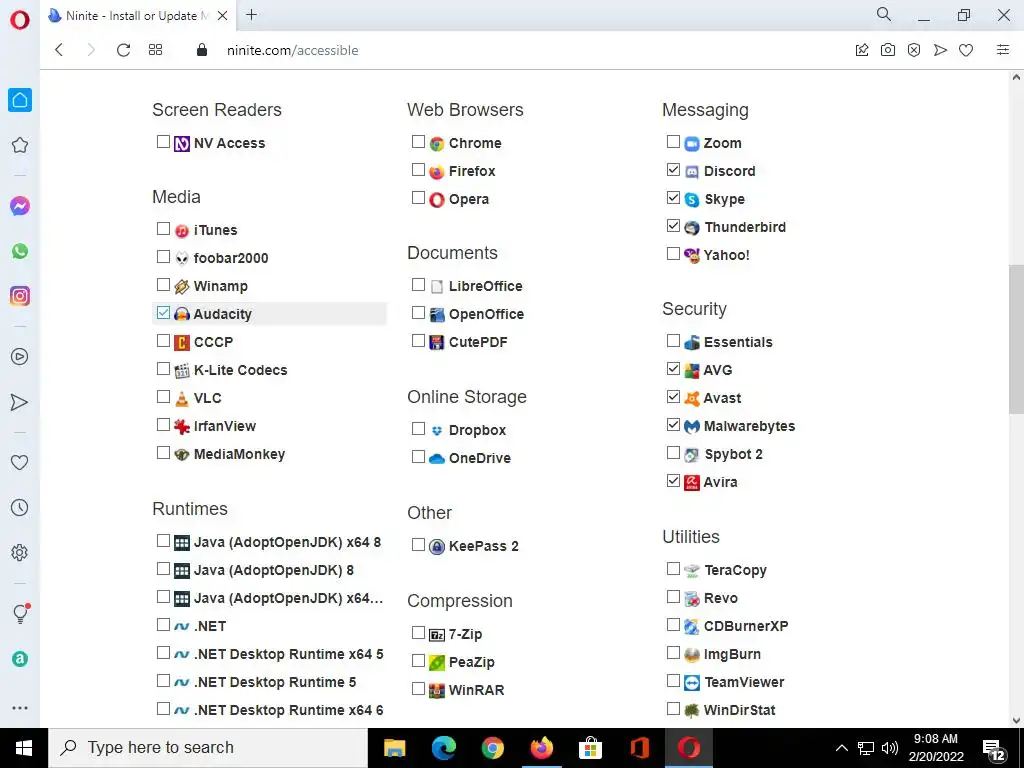Open sidebar three-dot more options
Image resolution: width=1024 pixels, height=768 pixels.
click(x=20, y=707)
